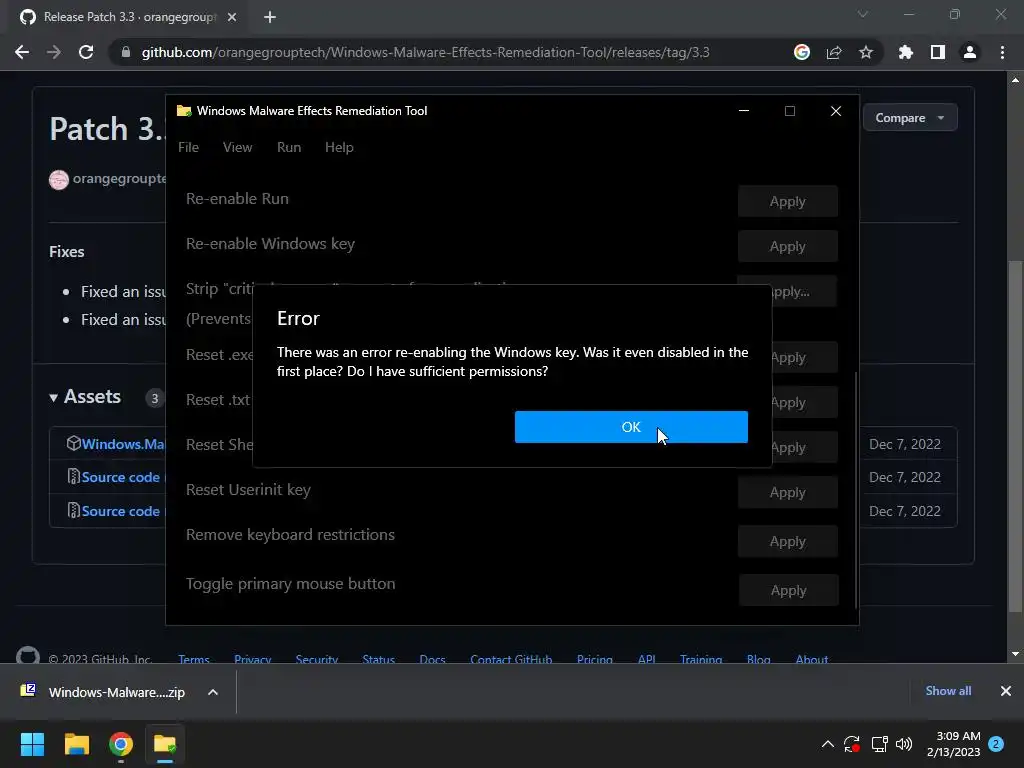Open the Compare dropdown on GitHub
1024x768 pixels.
(x=910, y=118)
